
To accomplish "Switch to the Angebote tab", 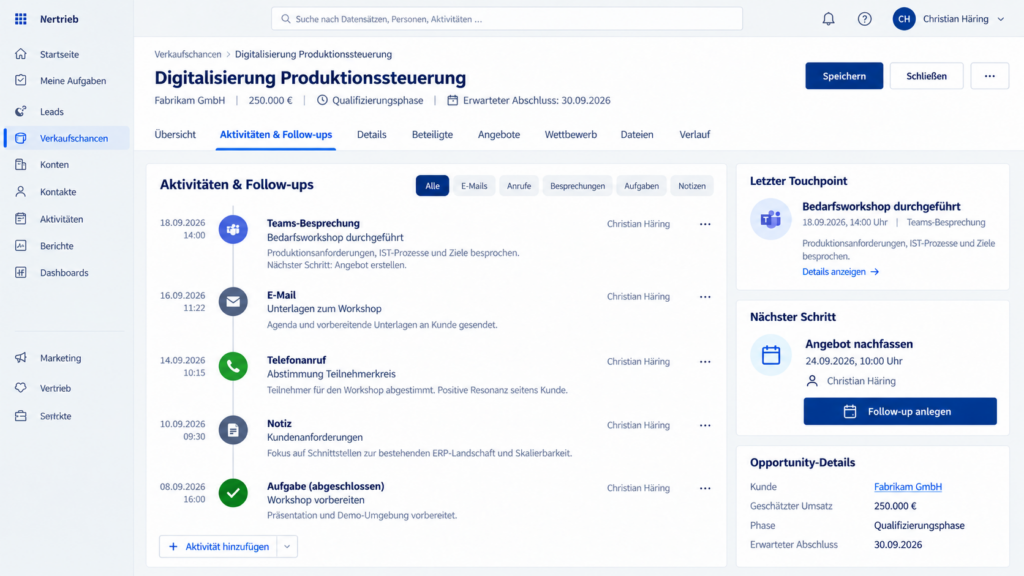I will (499, 135).
